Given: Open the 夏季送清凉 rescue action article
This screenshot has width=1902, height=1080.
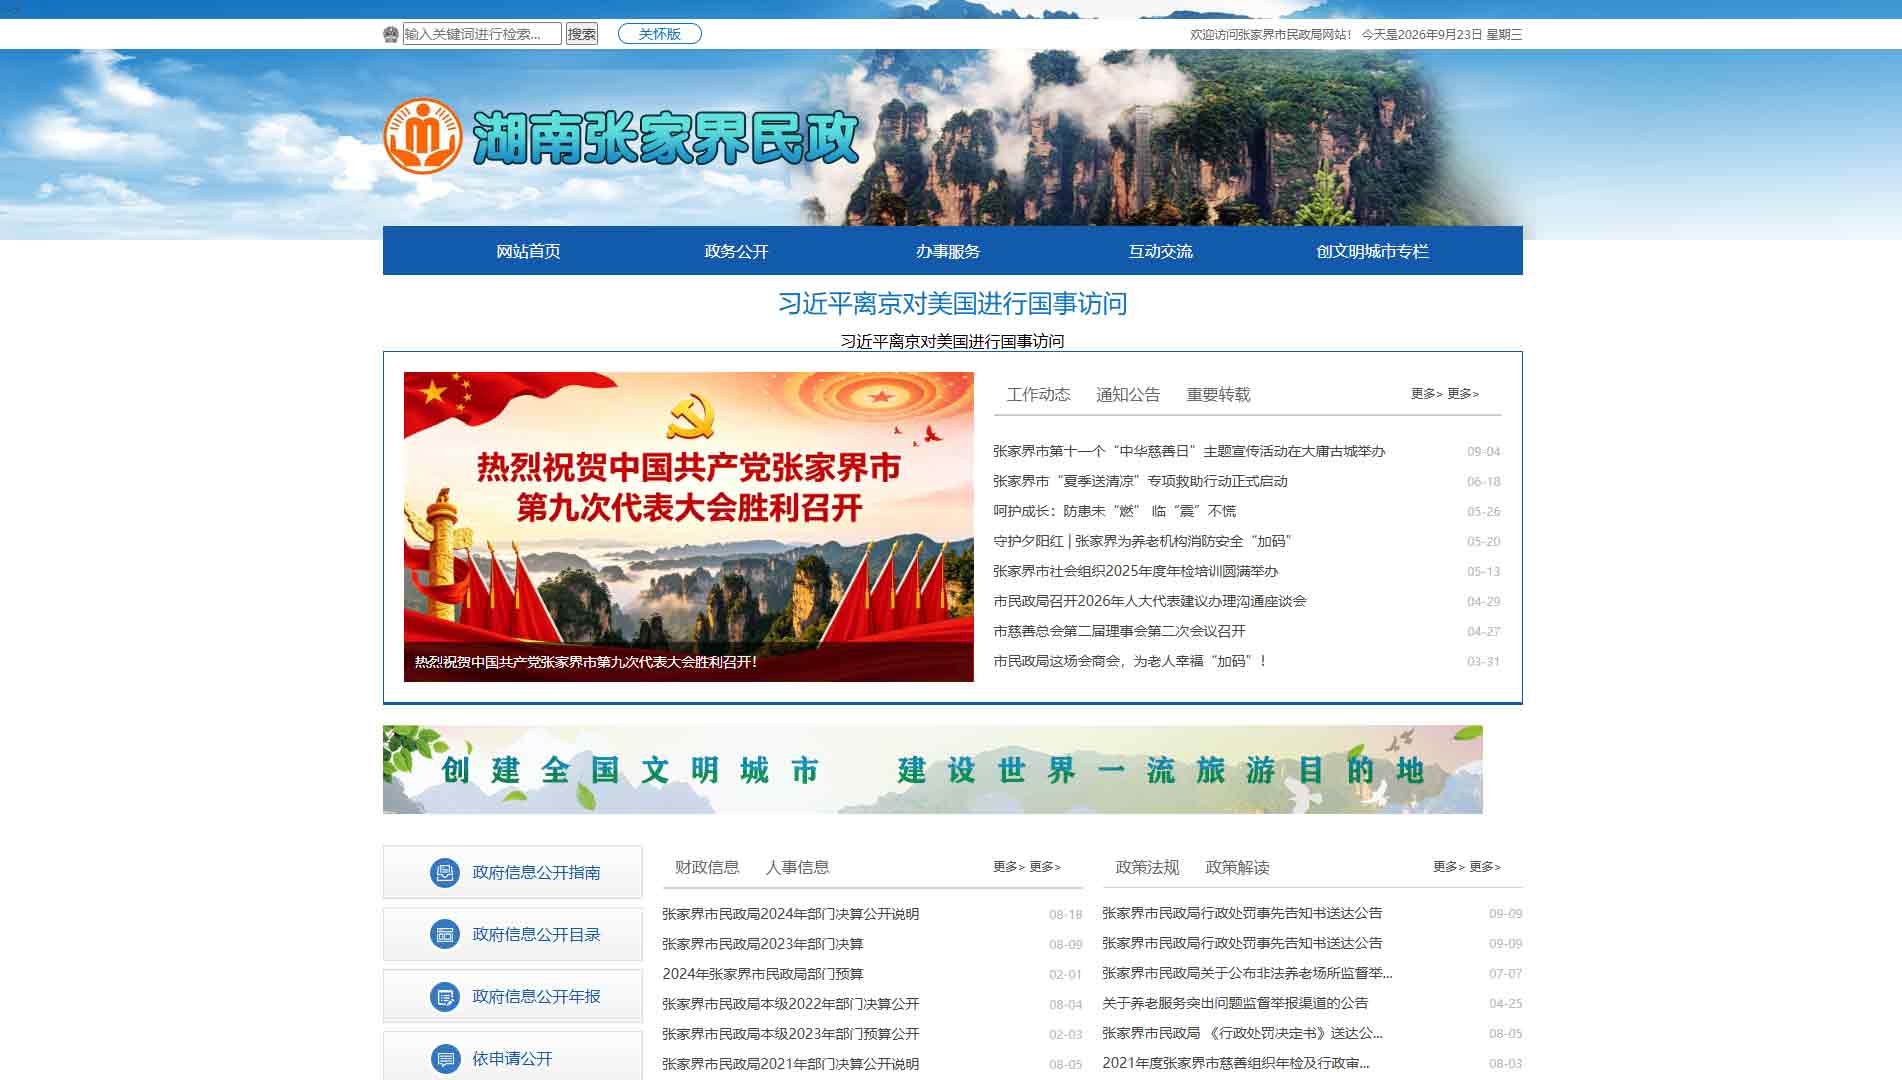Looking at the screenshot, I should (x=1140, y=481).
